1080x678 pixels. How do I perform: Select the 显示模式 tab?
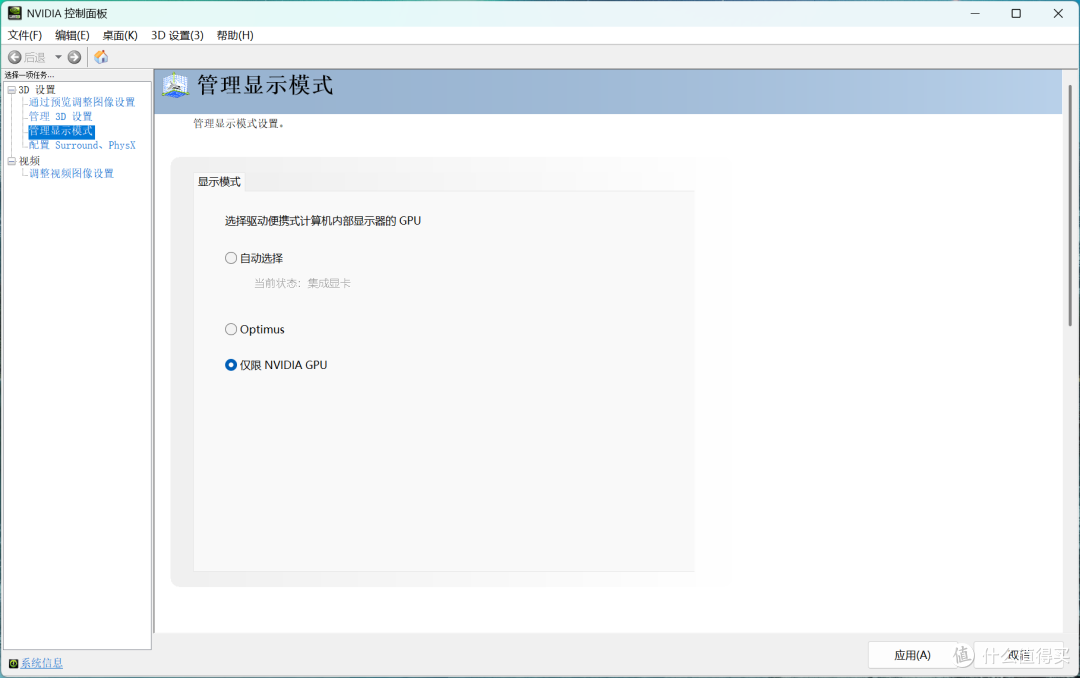[219, 182]
